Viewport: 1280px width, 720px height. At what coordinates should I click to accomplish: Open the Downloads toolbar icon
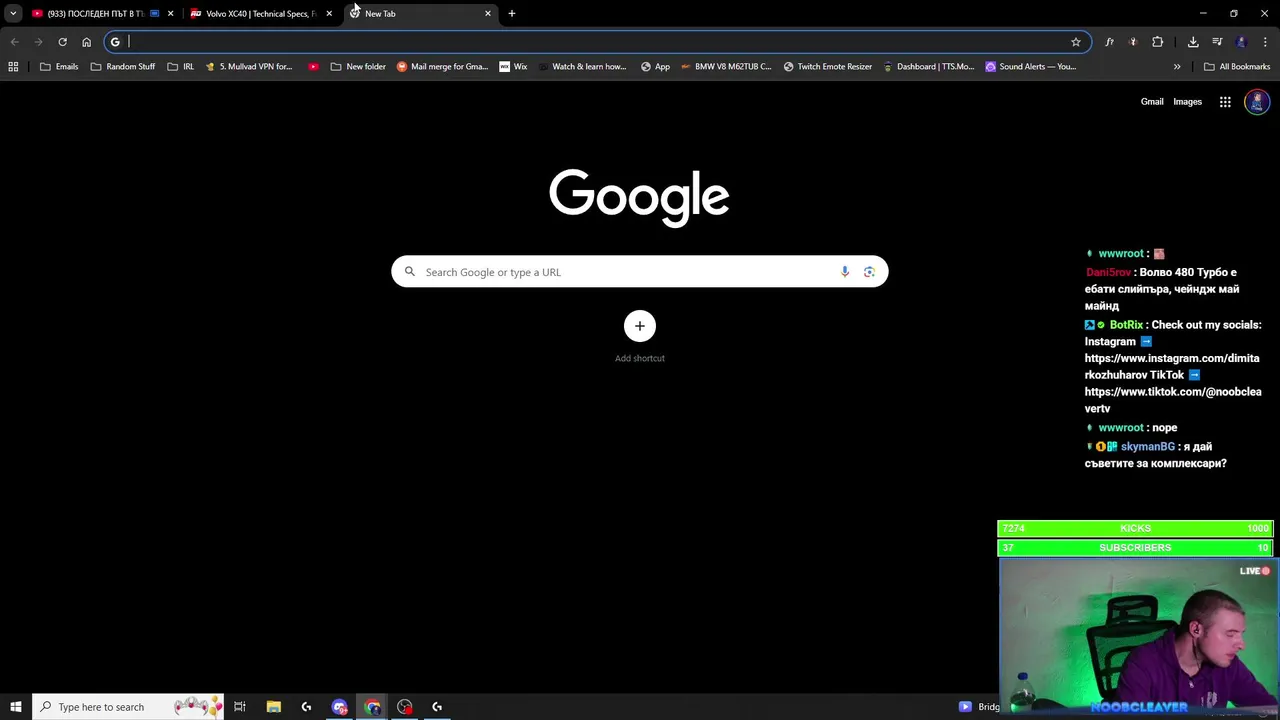click(x=1193, y=42)
